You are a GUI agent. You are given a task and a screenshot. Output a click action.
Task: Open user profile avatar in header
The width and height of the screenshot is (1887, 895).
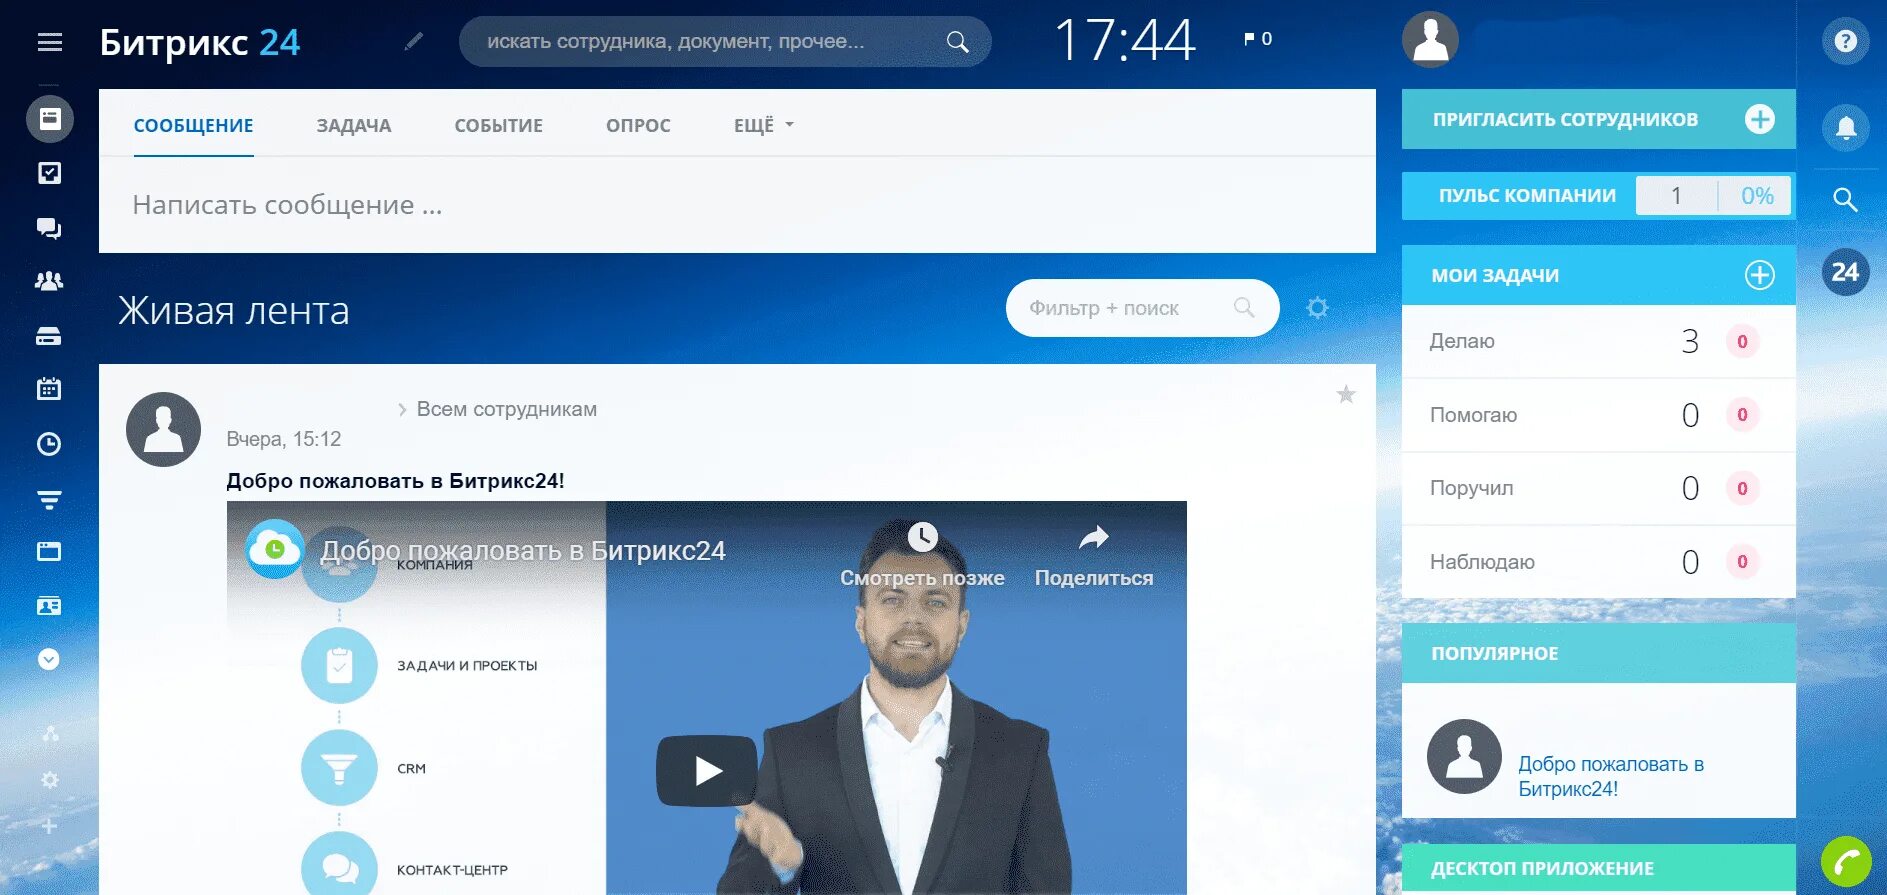(x=1430, y=40)
